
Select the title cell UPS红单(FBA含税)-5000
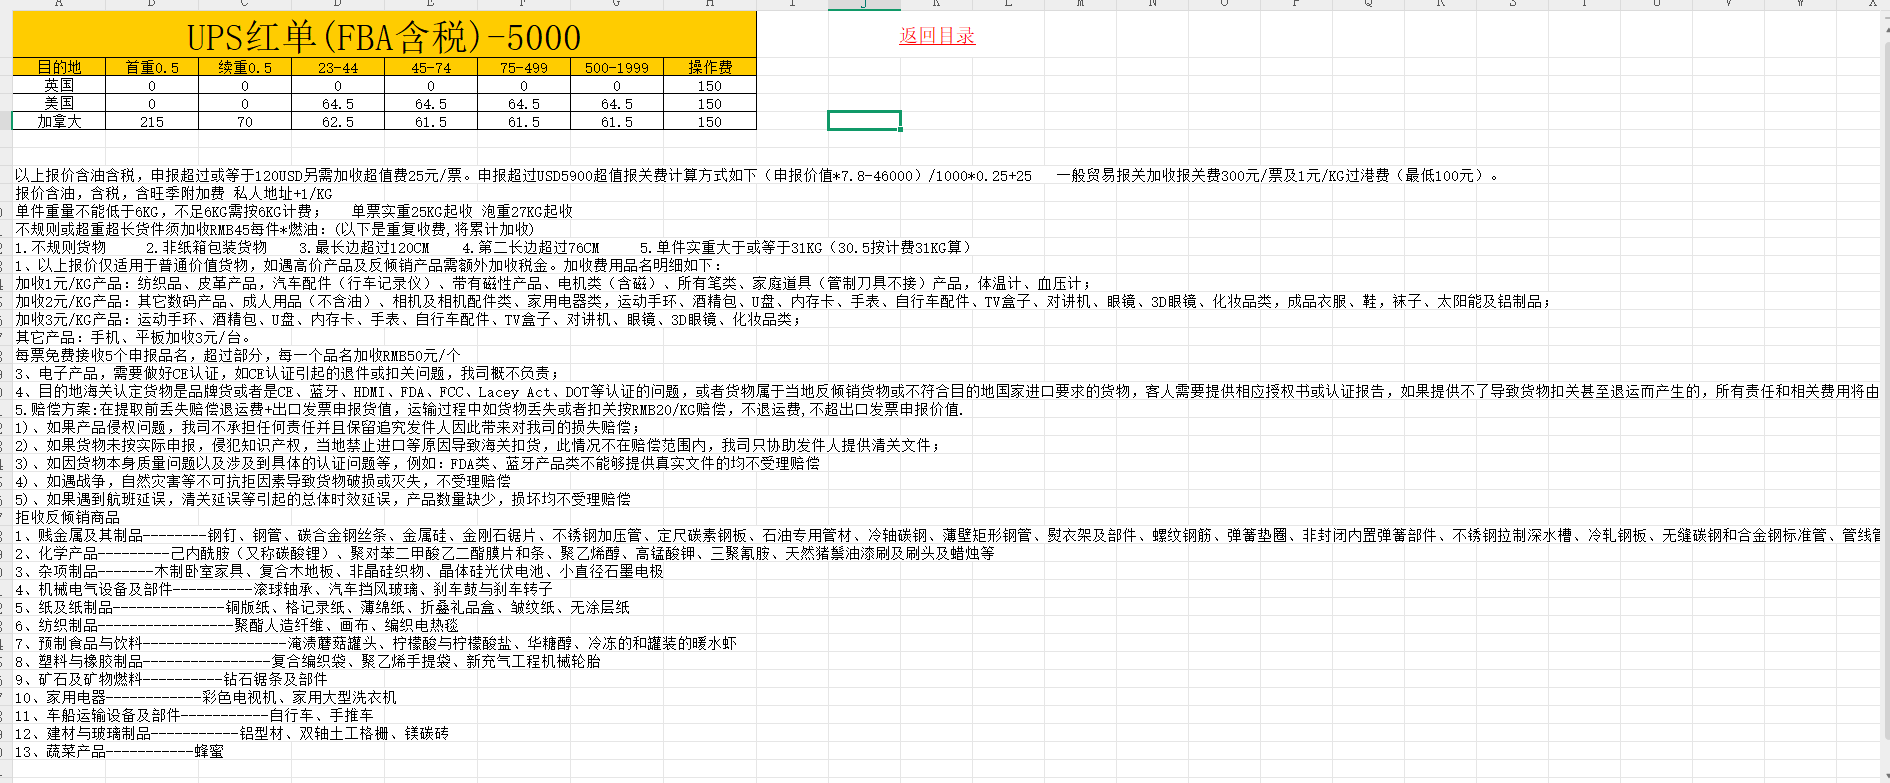pos(384,36)
